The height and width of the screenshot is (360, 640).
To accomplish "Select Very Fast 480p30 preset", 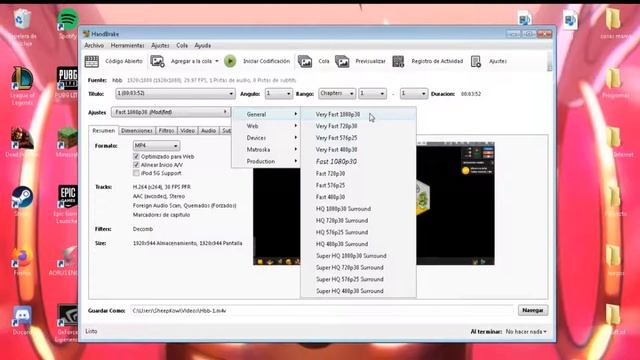I will point(358,150).
